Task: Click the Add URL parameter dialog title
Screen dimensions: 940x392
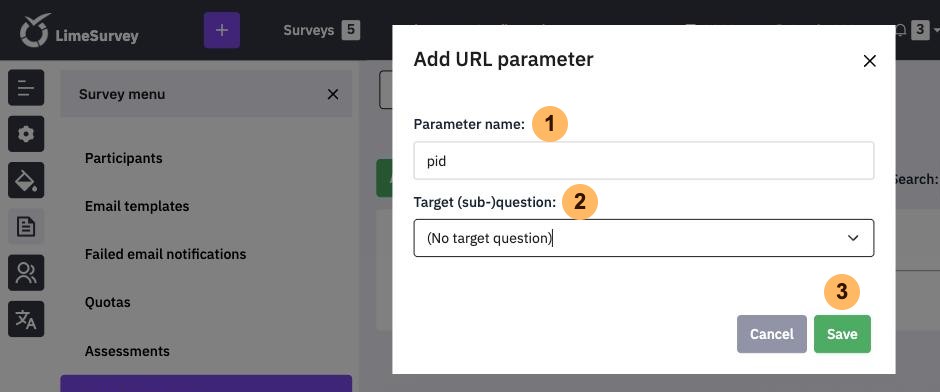Action: [x=503, y=59]
